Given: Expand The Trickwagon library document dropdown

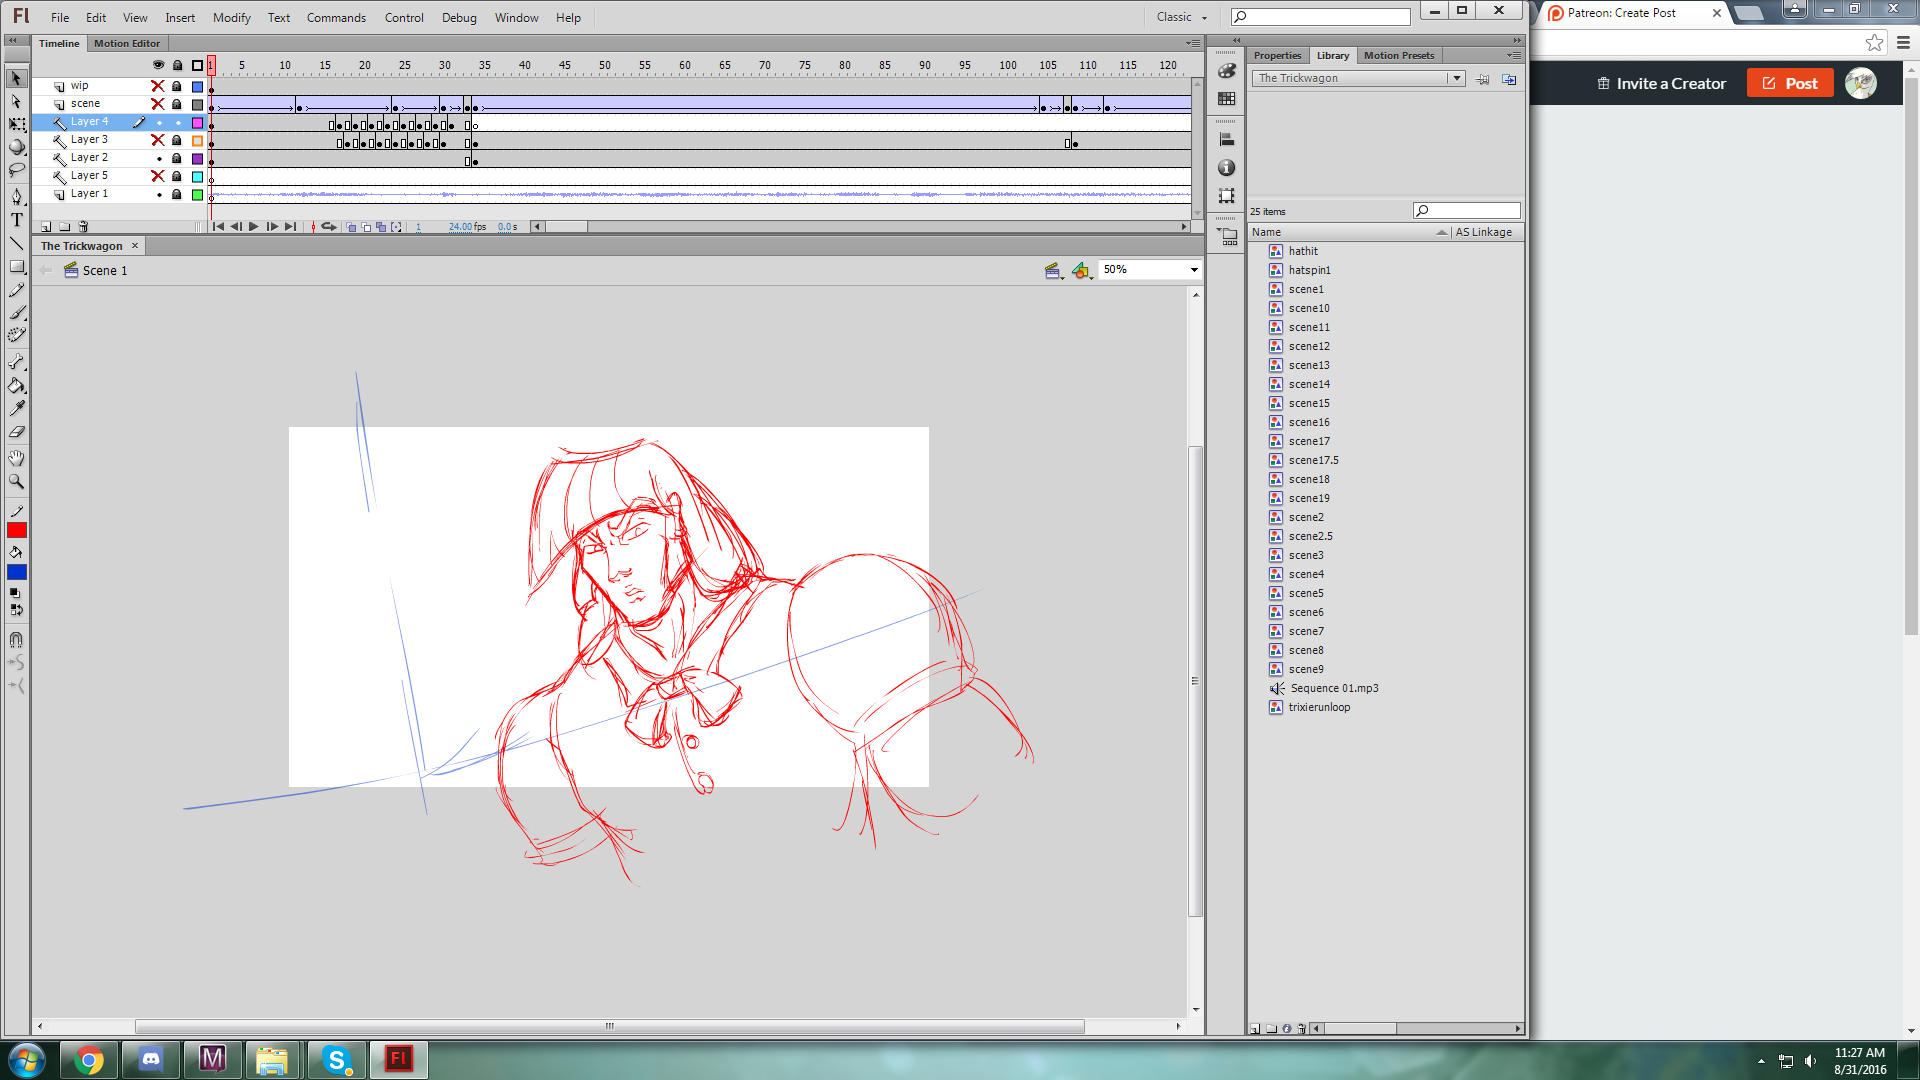Looking at the screenshot, I should point(1456,78).
